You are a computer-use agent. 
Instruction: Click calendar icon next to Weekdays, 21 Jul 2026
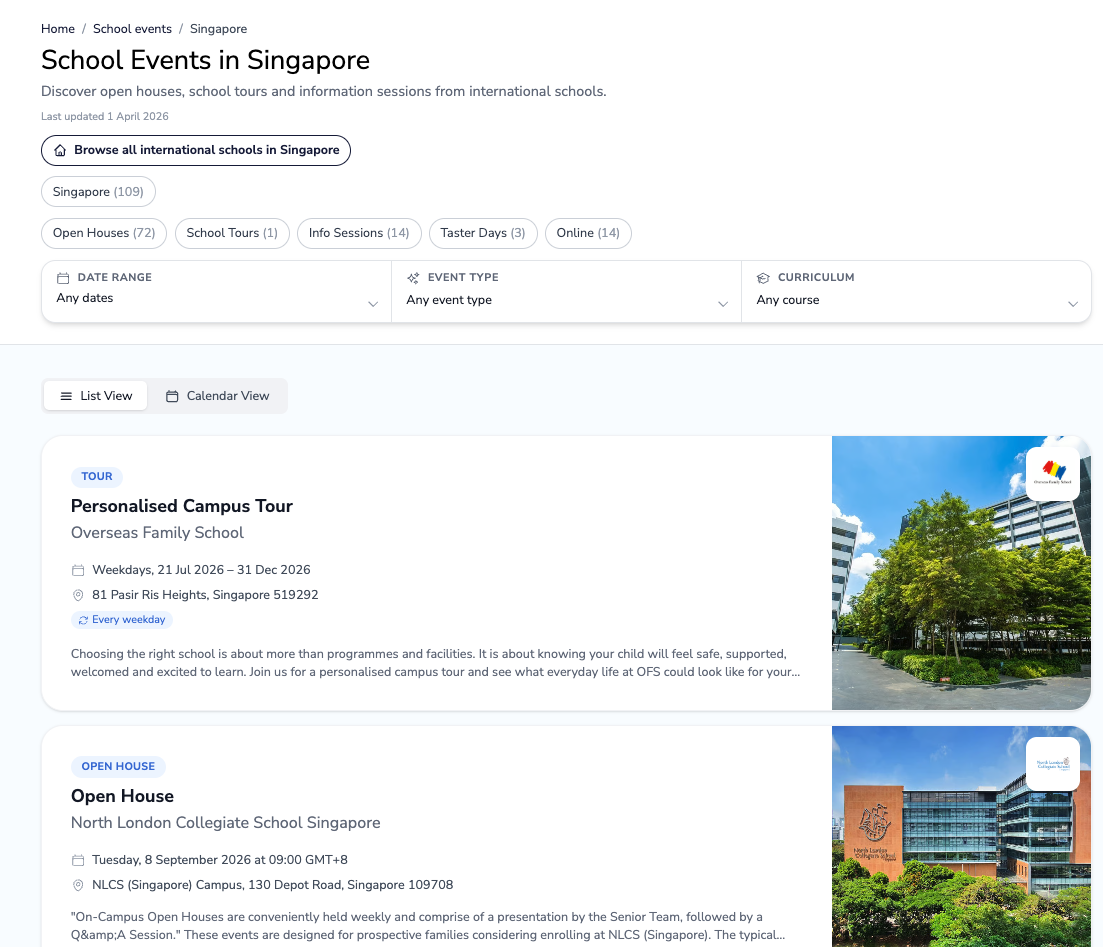[x=78, y=570]
